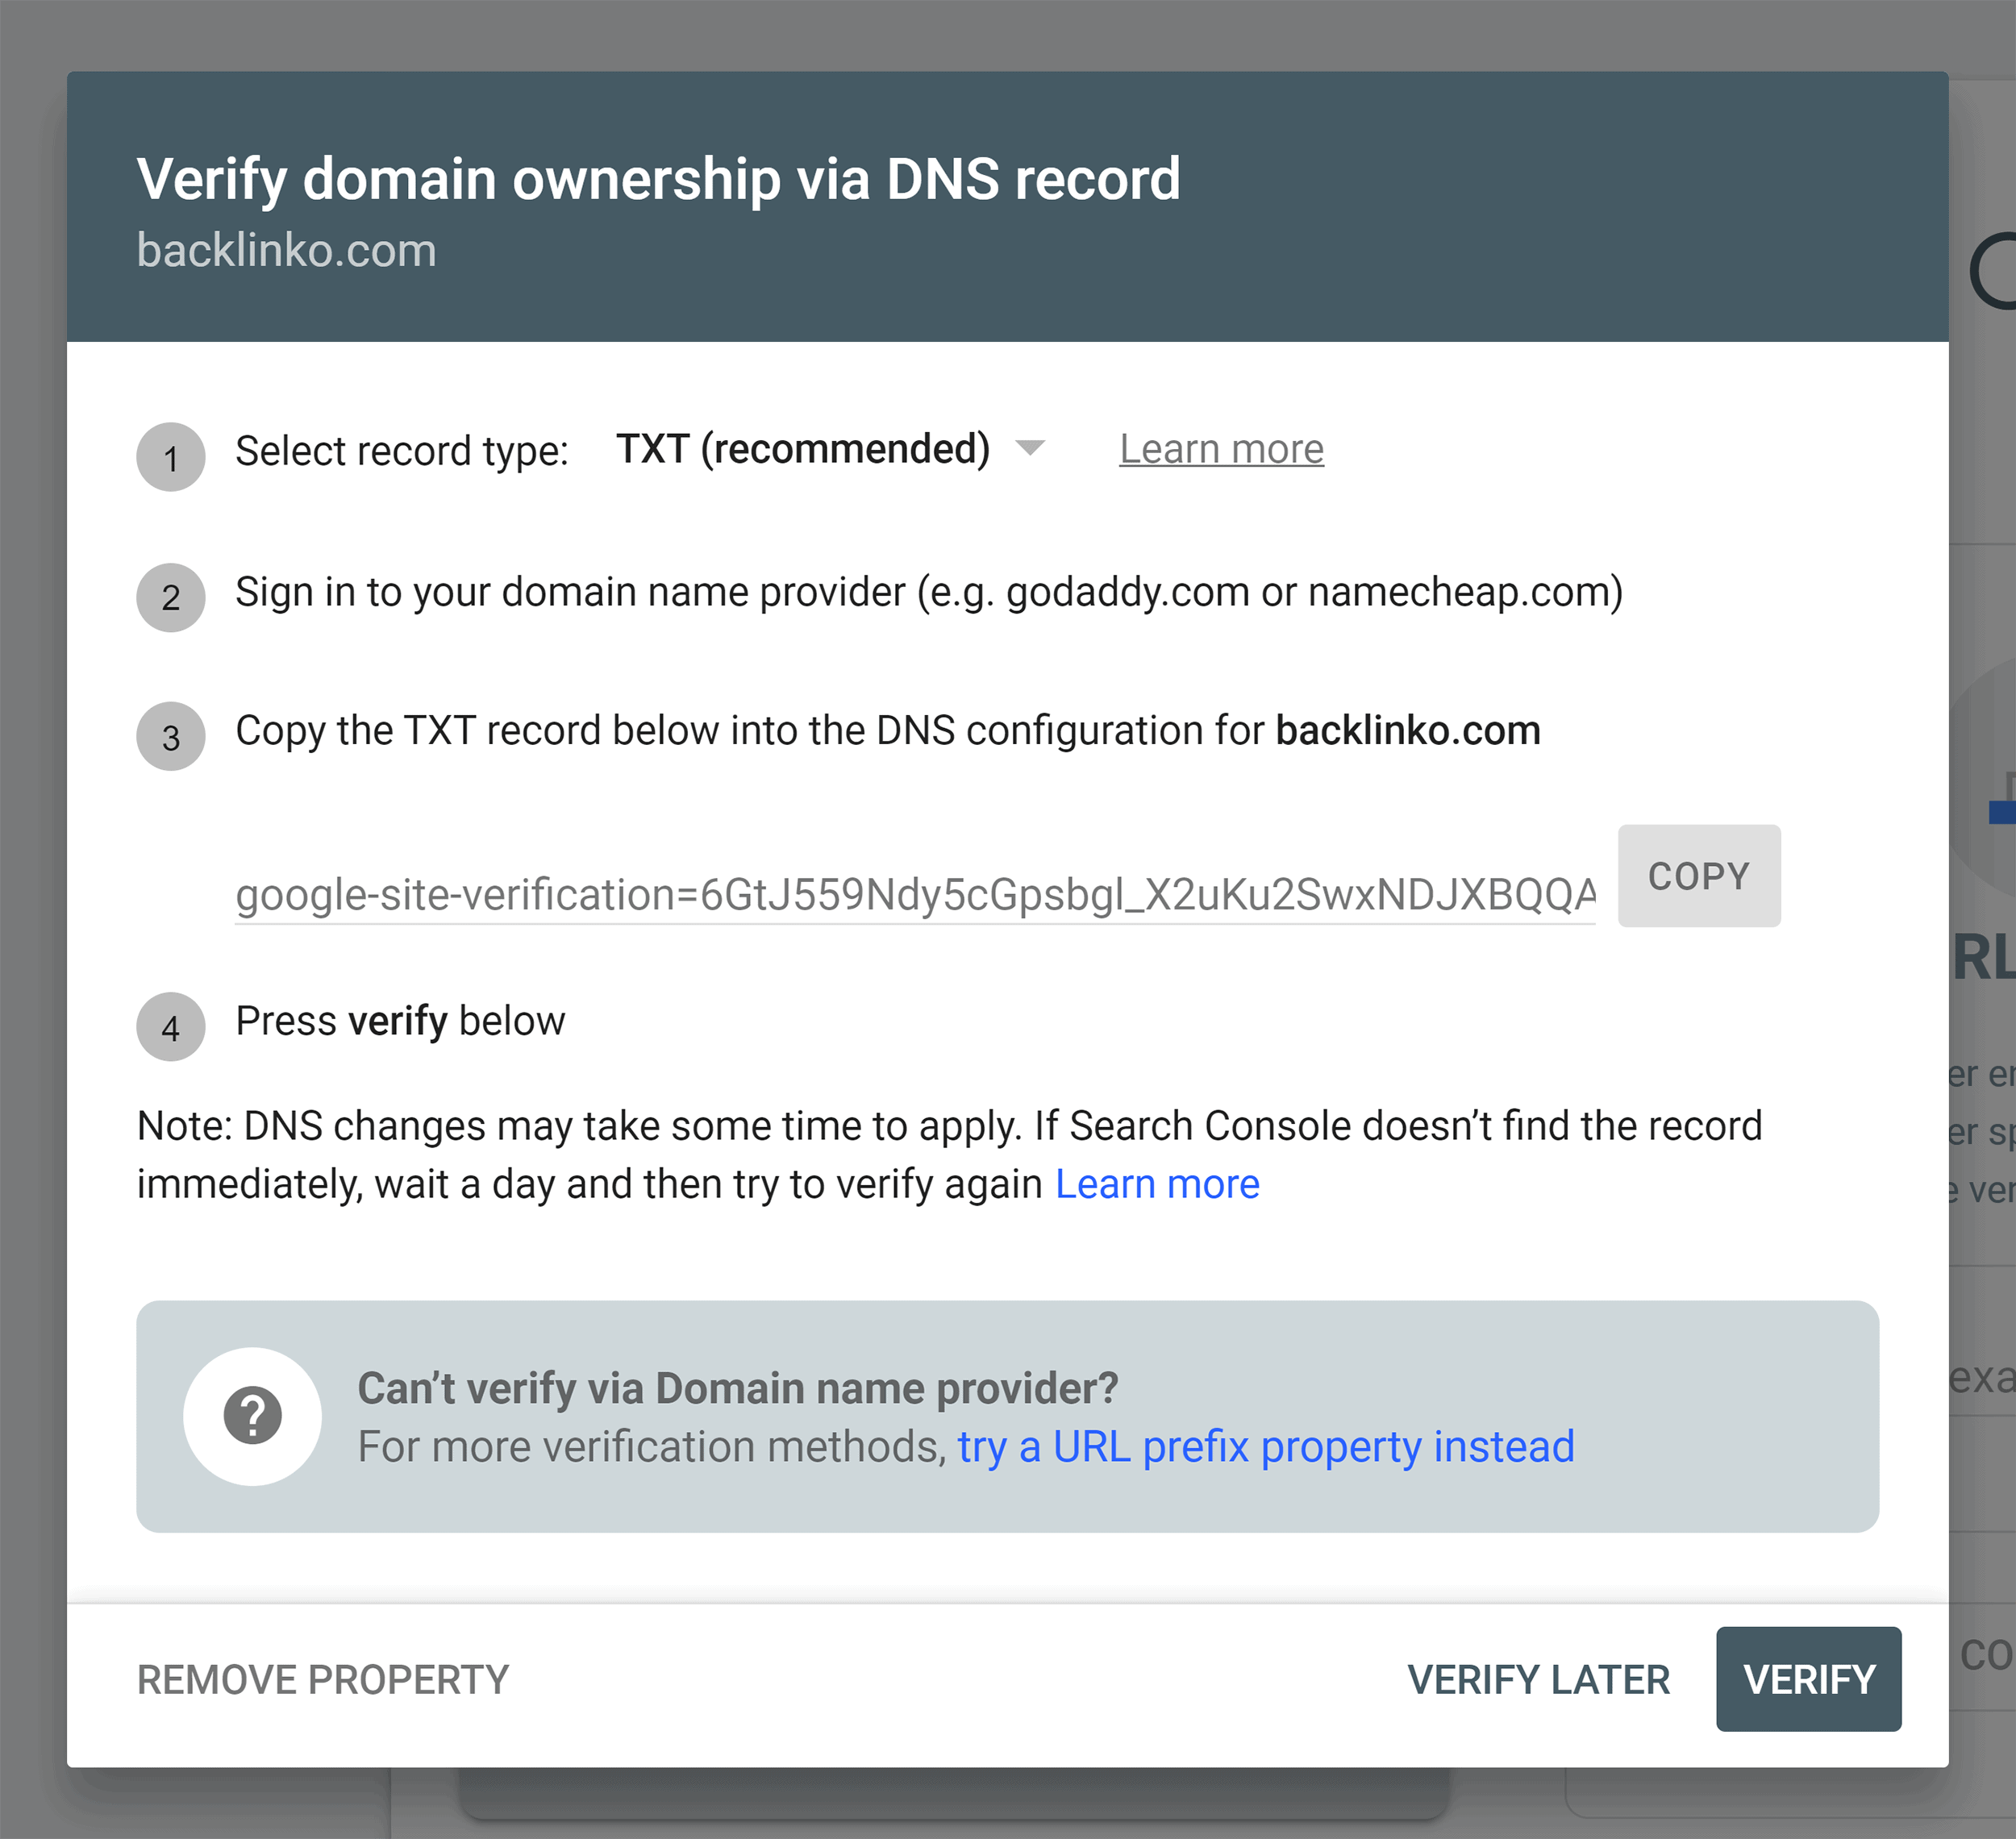Click the caret arrow beside TXT (recommended)

[1031, 449]
